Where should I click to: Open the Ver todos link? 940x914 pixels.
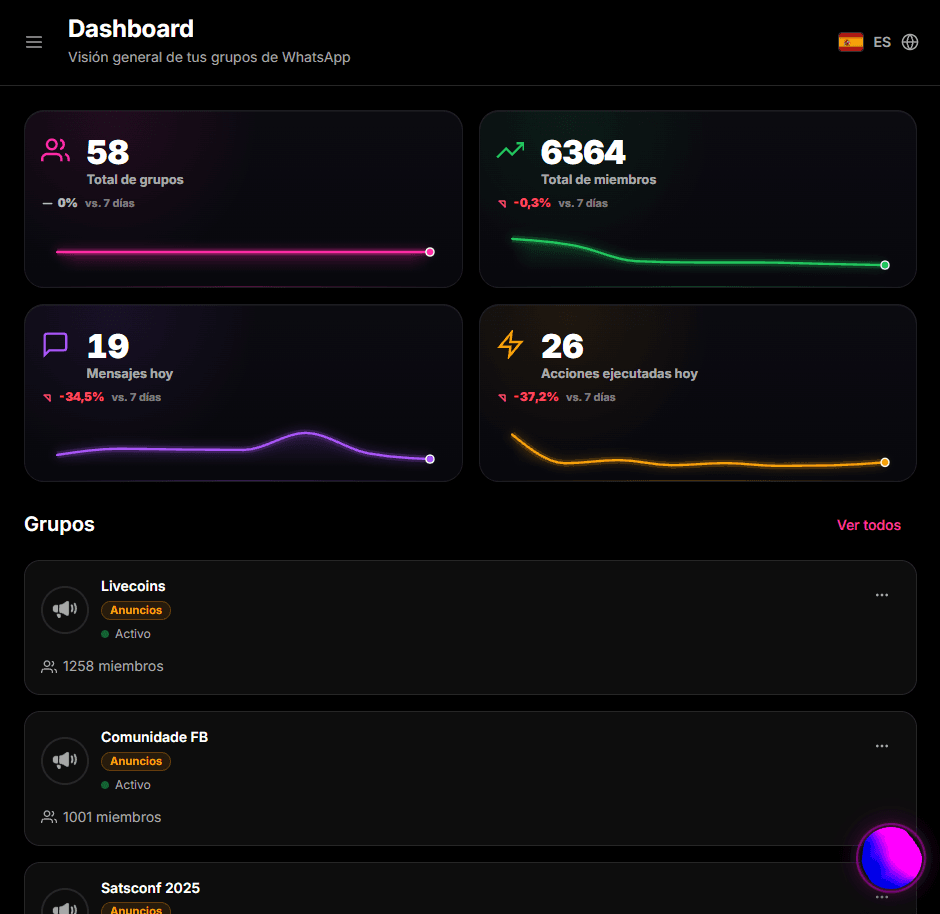tap(869, 525)
